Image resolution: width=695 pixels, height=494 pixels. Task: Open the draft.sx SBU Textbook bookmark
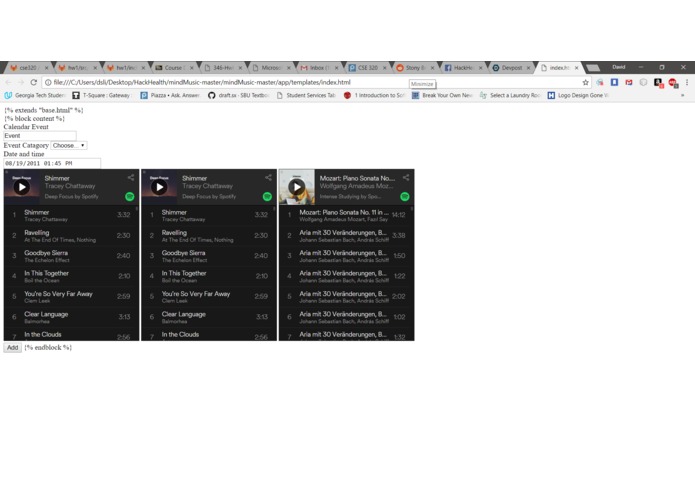(238, 95)
